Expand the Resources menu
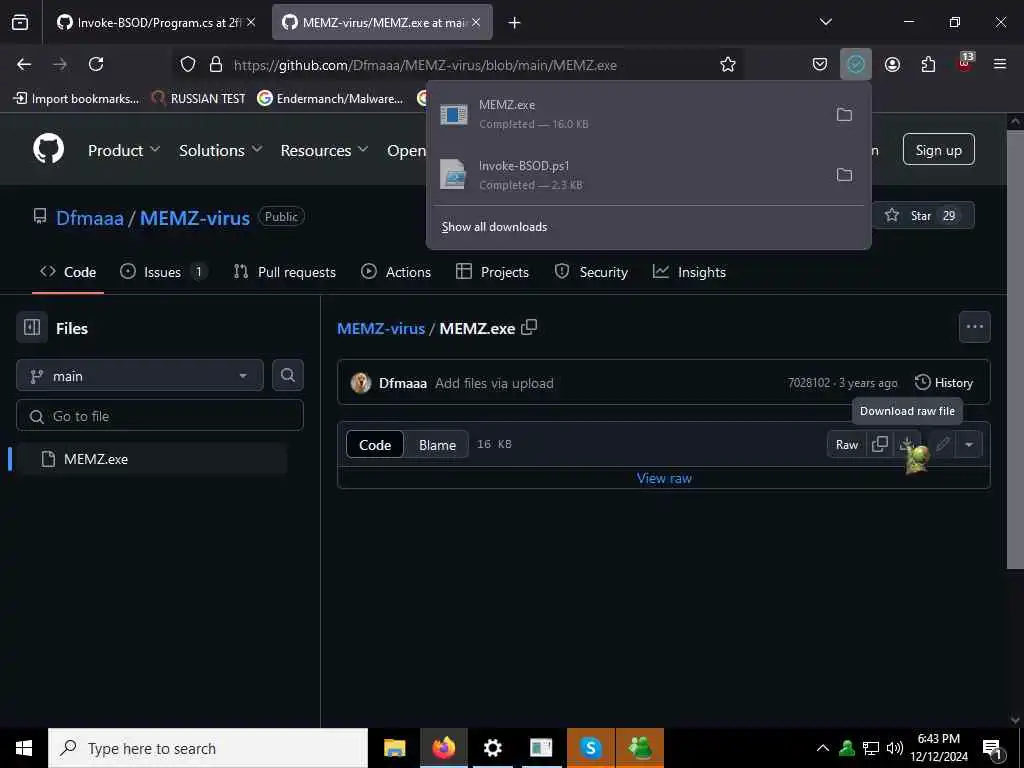 coord(325,150)
